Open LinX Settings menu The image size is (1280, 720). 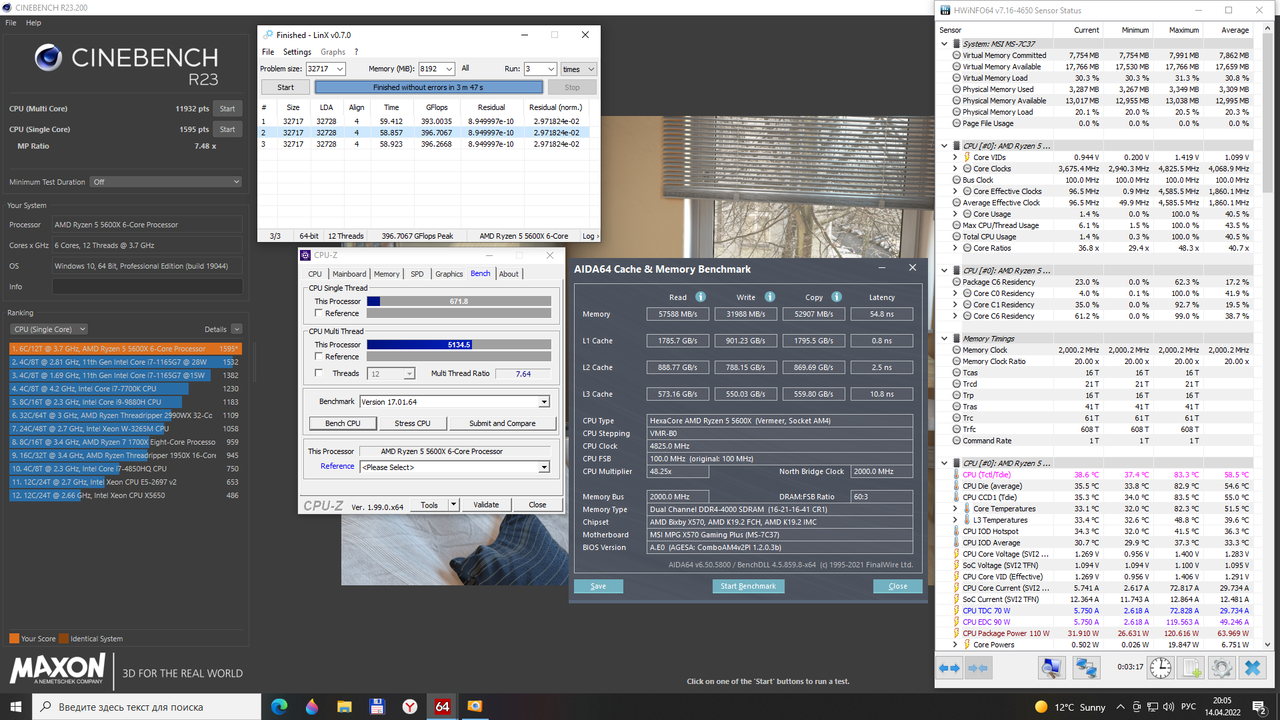[x=297, y=52]
